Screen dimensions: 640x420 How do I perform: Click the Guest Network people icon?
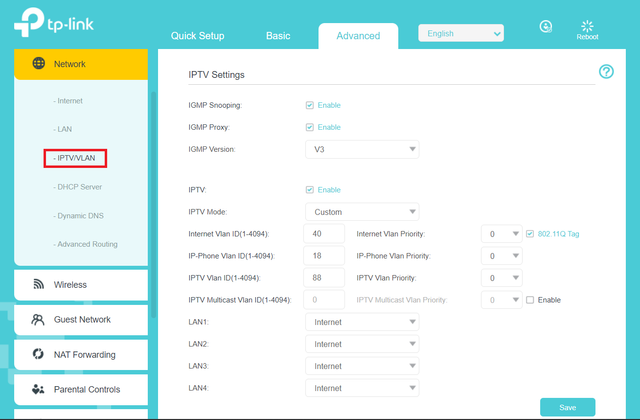38,319
